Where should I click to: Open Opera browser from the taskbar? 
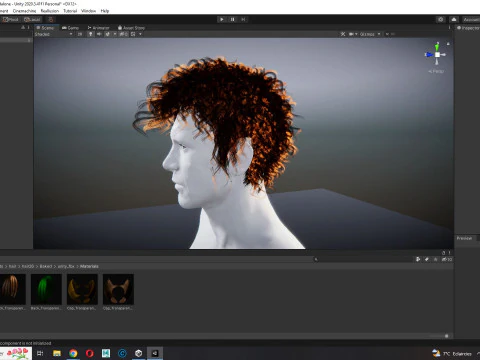(x=89, y=353)
